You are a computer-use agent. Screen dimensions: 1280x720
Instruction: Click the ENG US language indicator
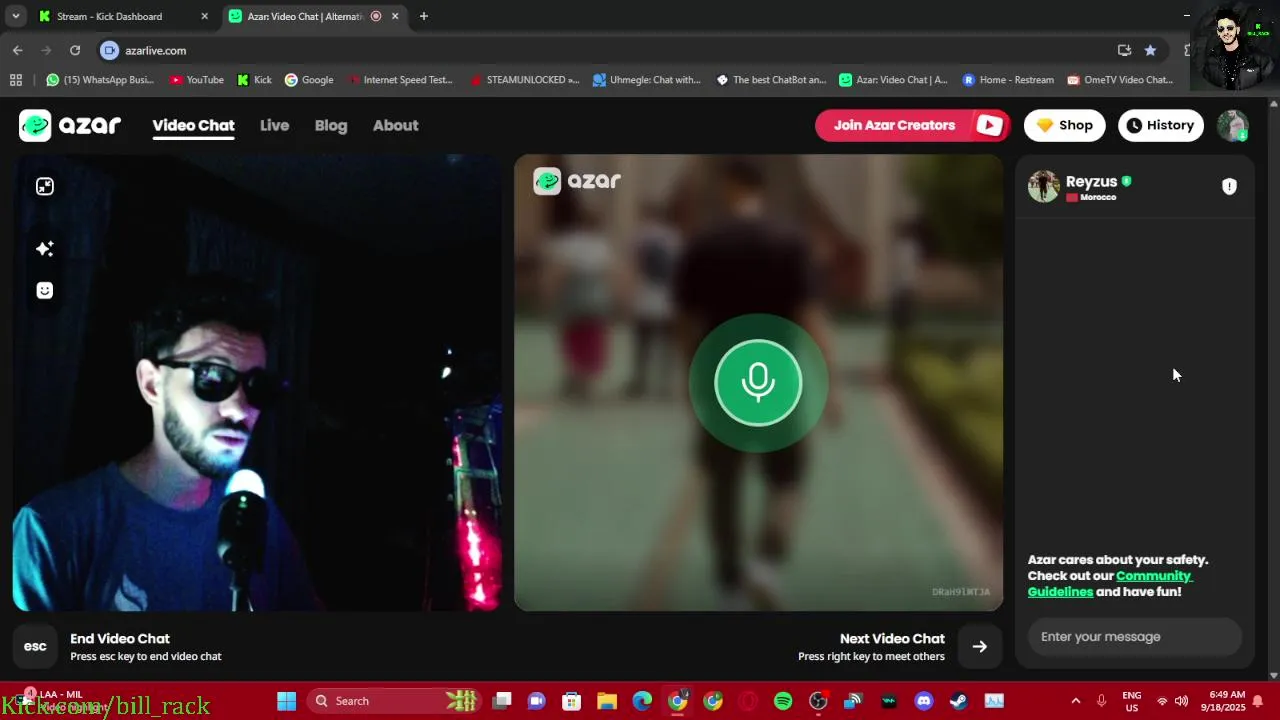point(1132,701)
